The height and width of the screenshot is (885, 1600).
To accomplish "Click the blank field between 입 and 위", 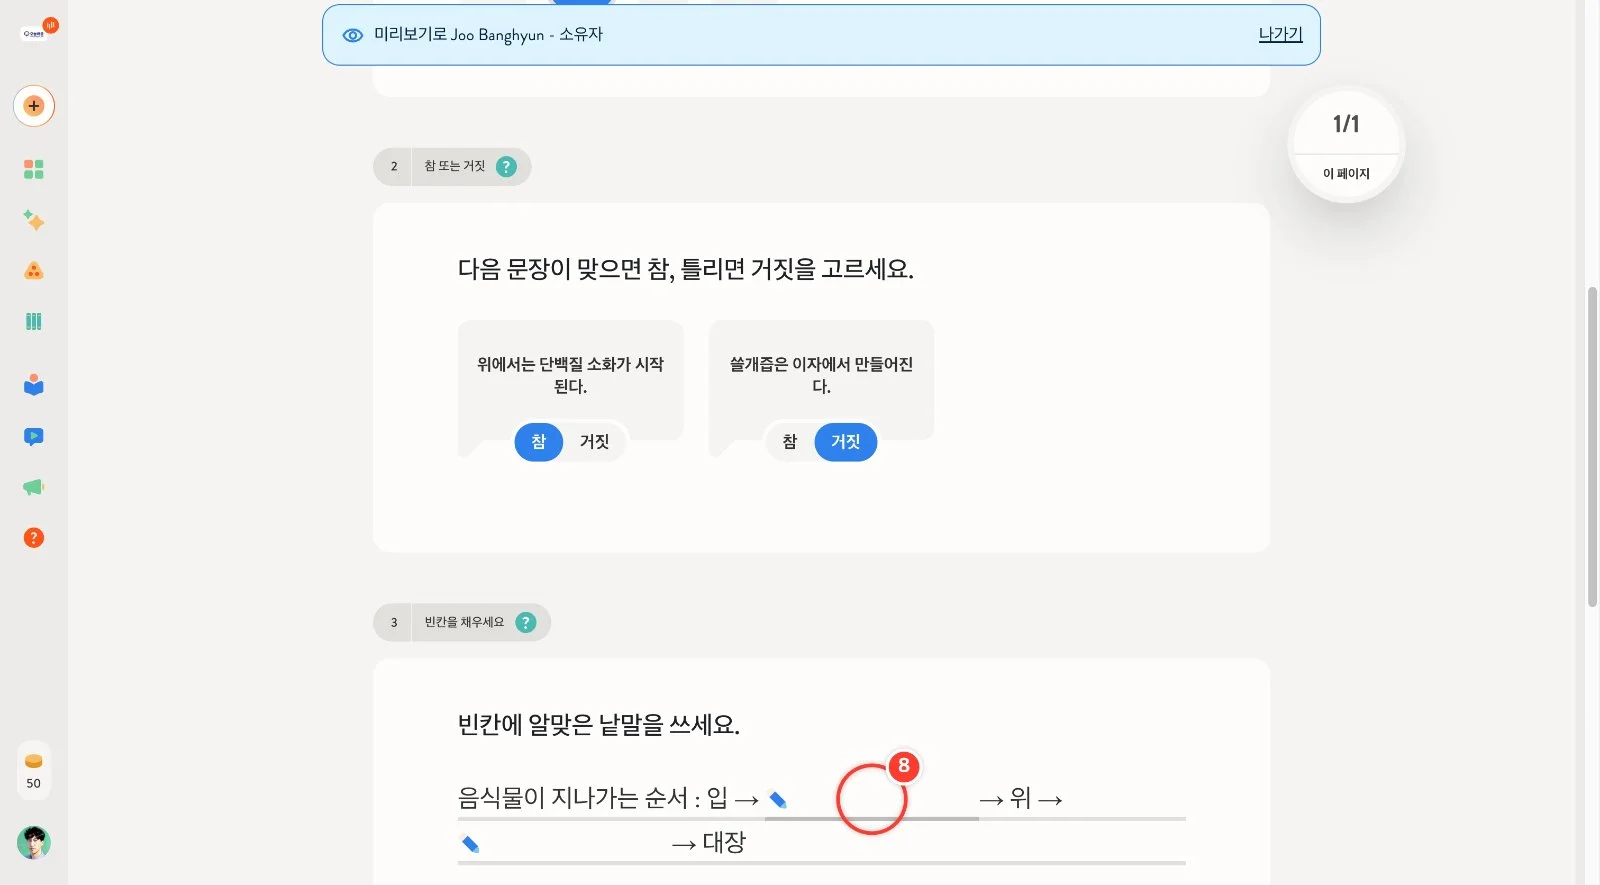I will (872, 800).
